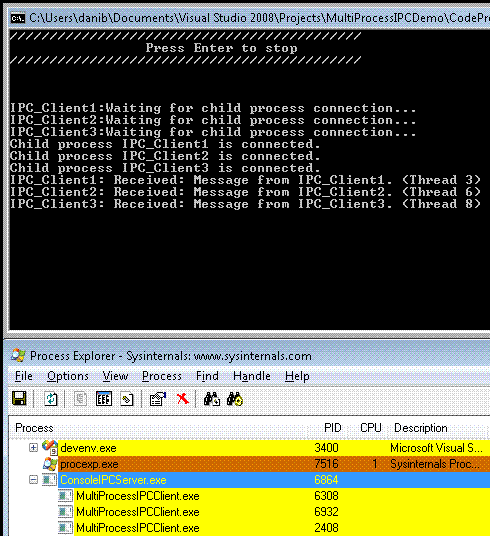Open the Help menu

pos(297,376)
